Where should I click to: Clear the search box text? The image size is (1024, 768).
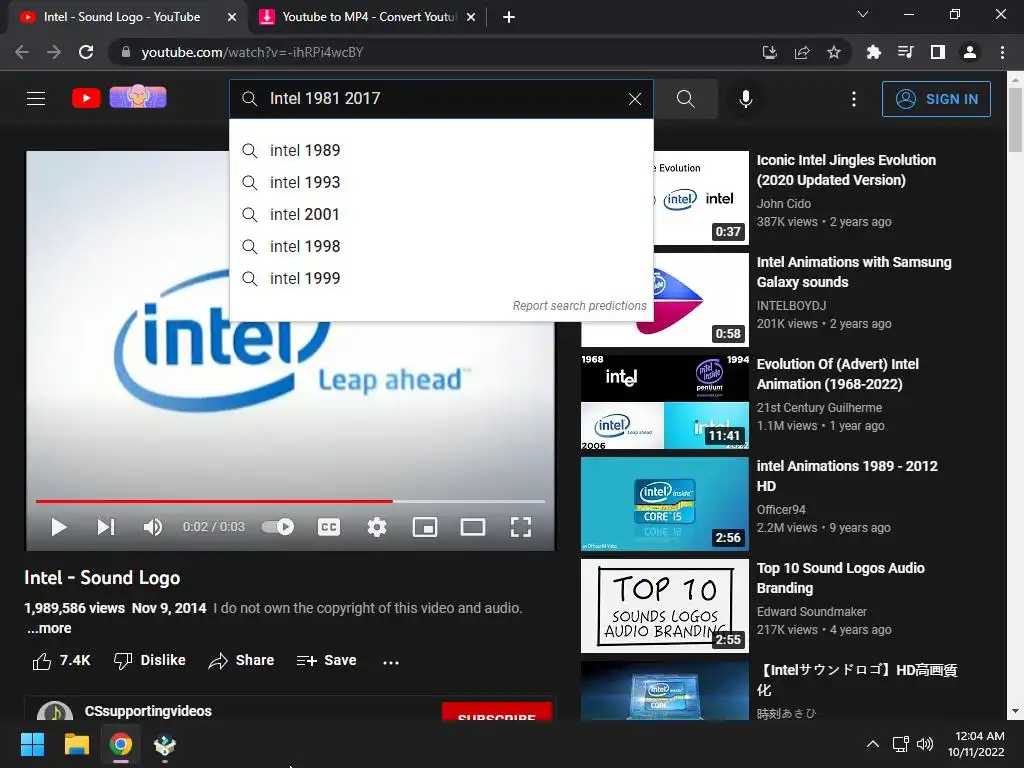[x=635, y=99]
